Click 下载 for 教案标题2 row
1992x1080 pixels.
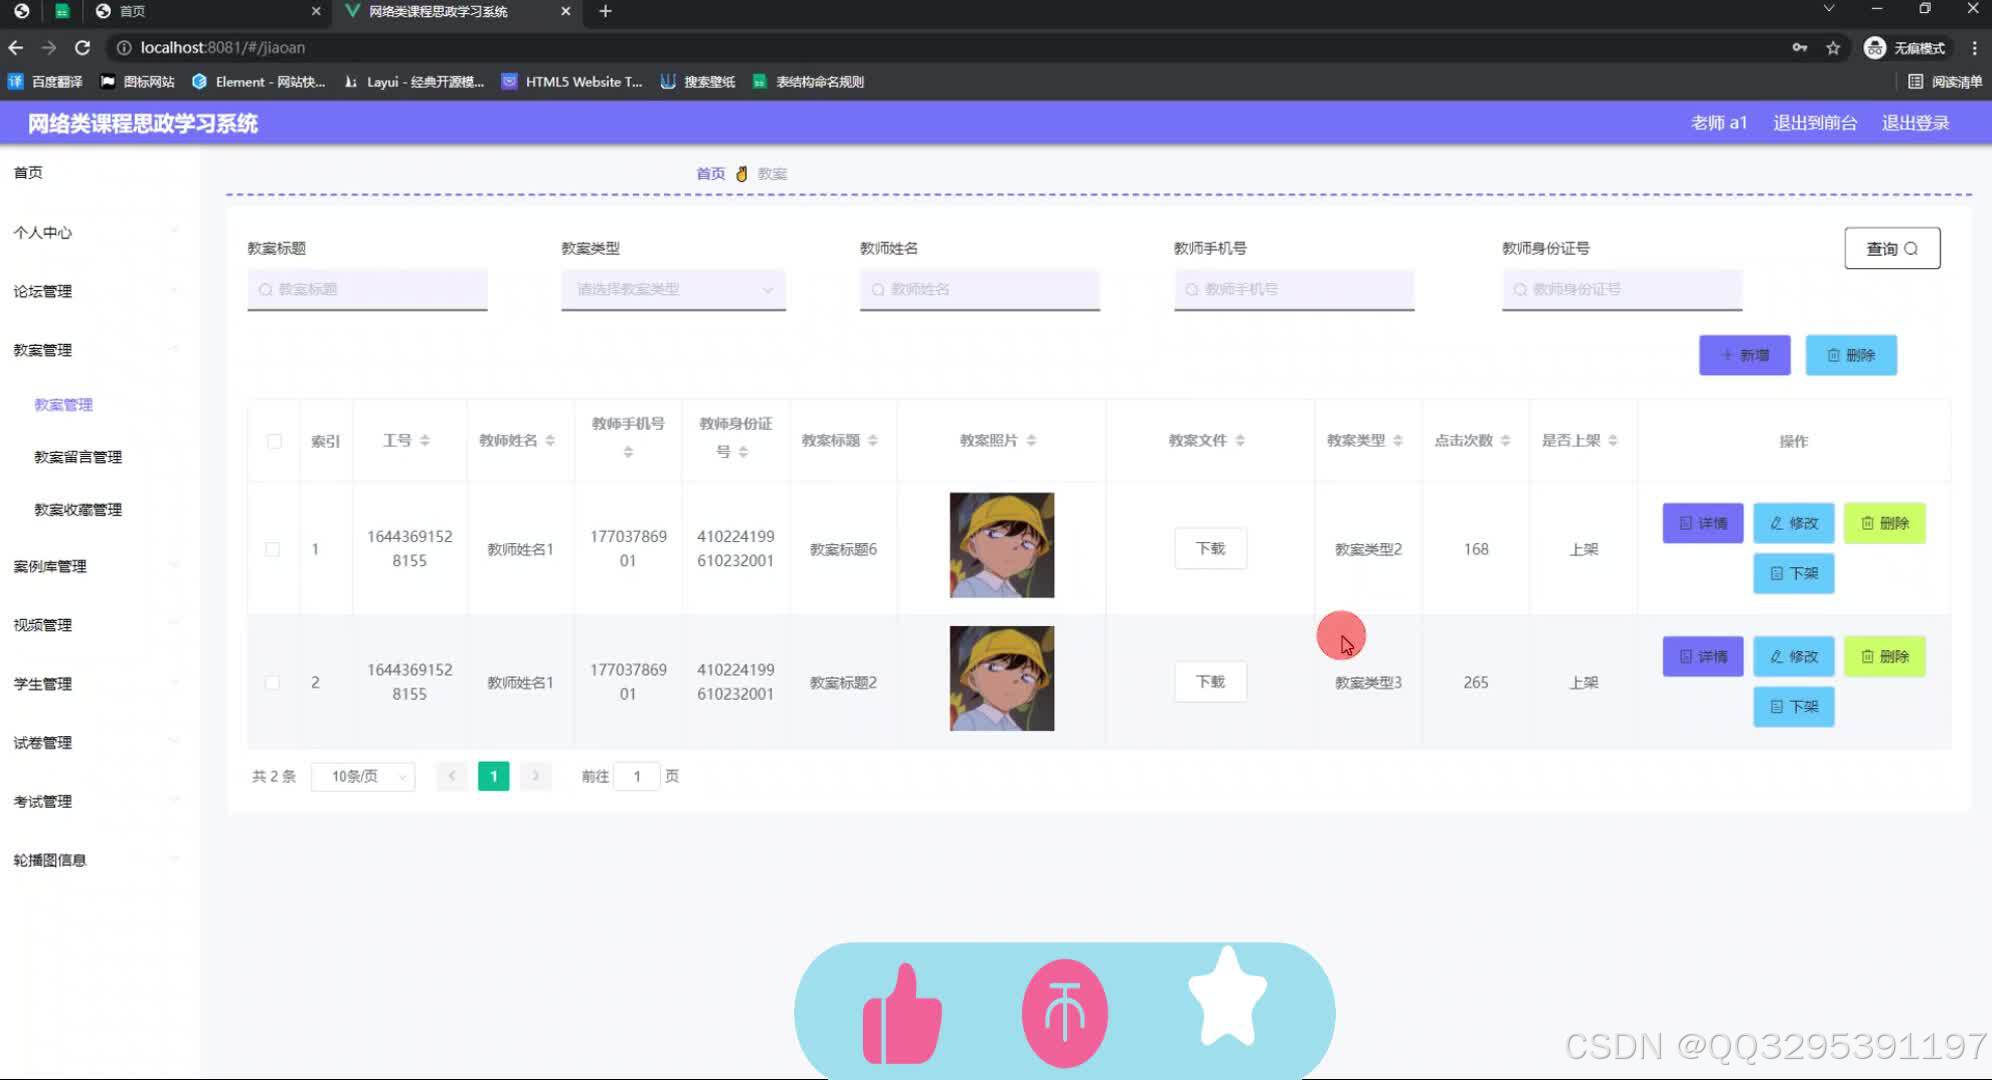point(1210,682)
